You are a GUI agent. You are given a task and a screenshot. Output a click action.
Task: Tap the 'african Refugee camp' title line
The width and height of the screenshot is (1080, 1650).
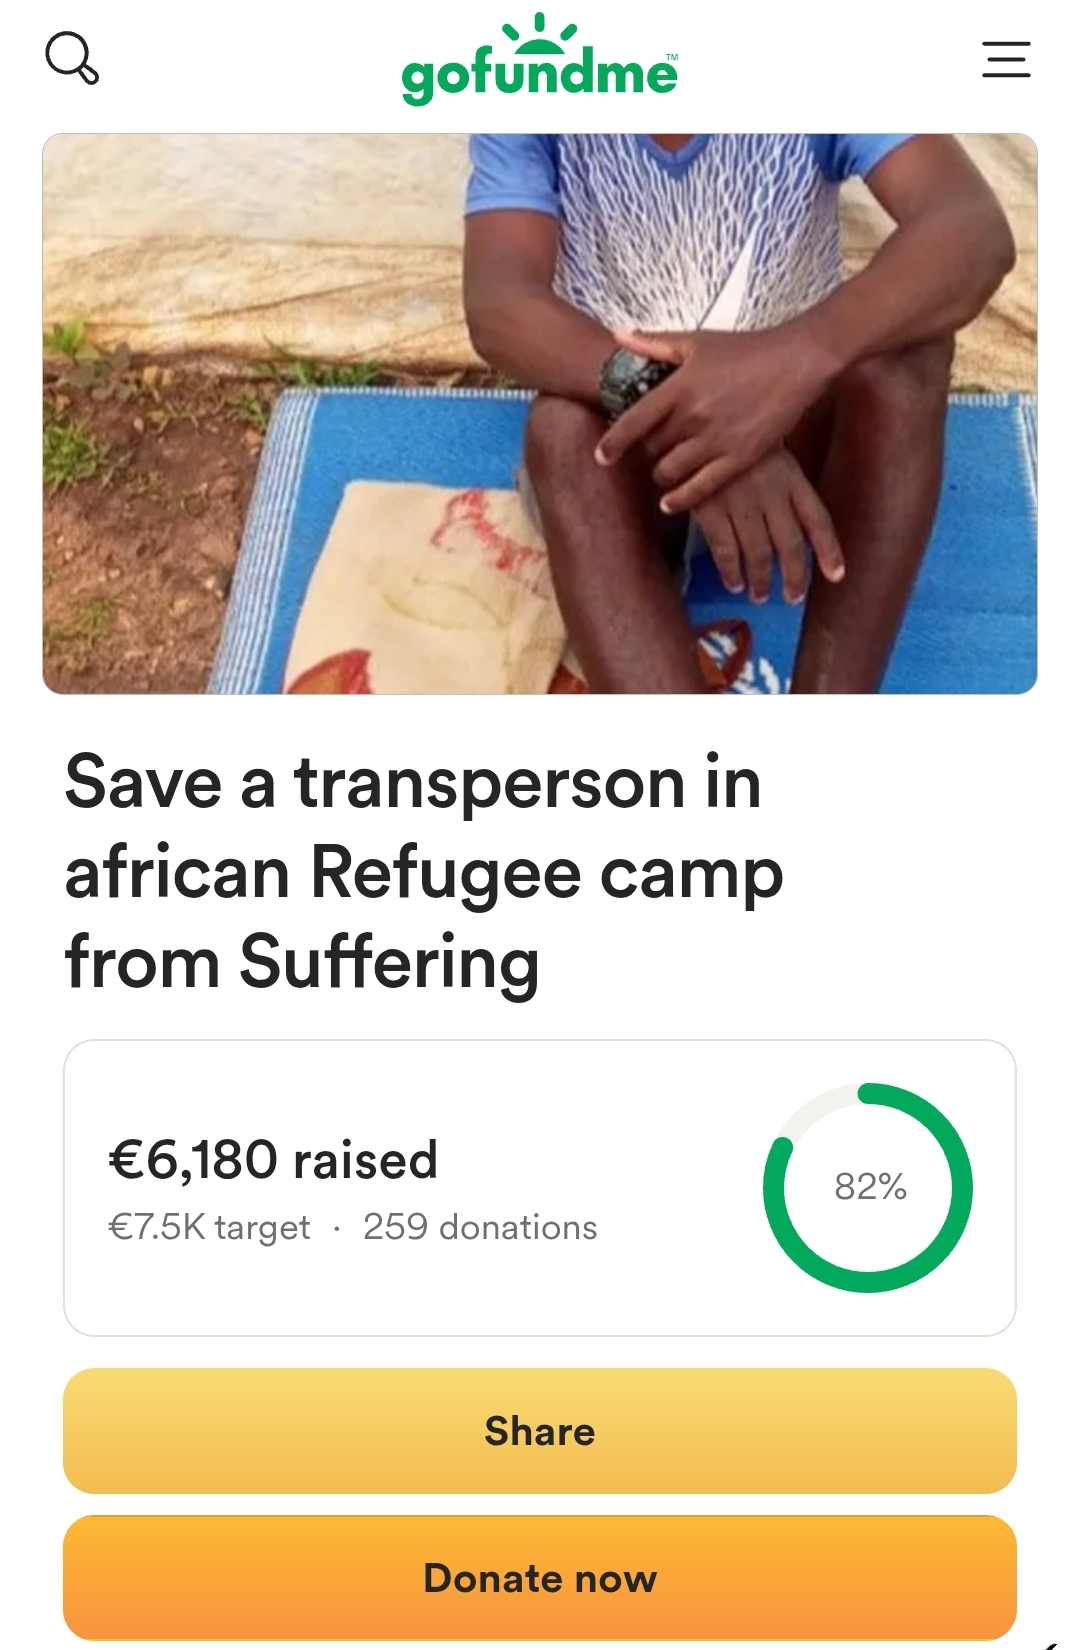(424, 875)
